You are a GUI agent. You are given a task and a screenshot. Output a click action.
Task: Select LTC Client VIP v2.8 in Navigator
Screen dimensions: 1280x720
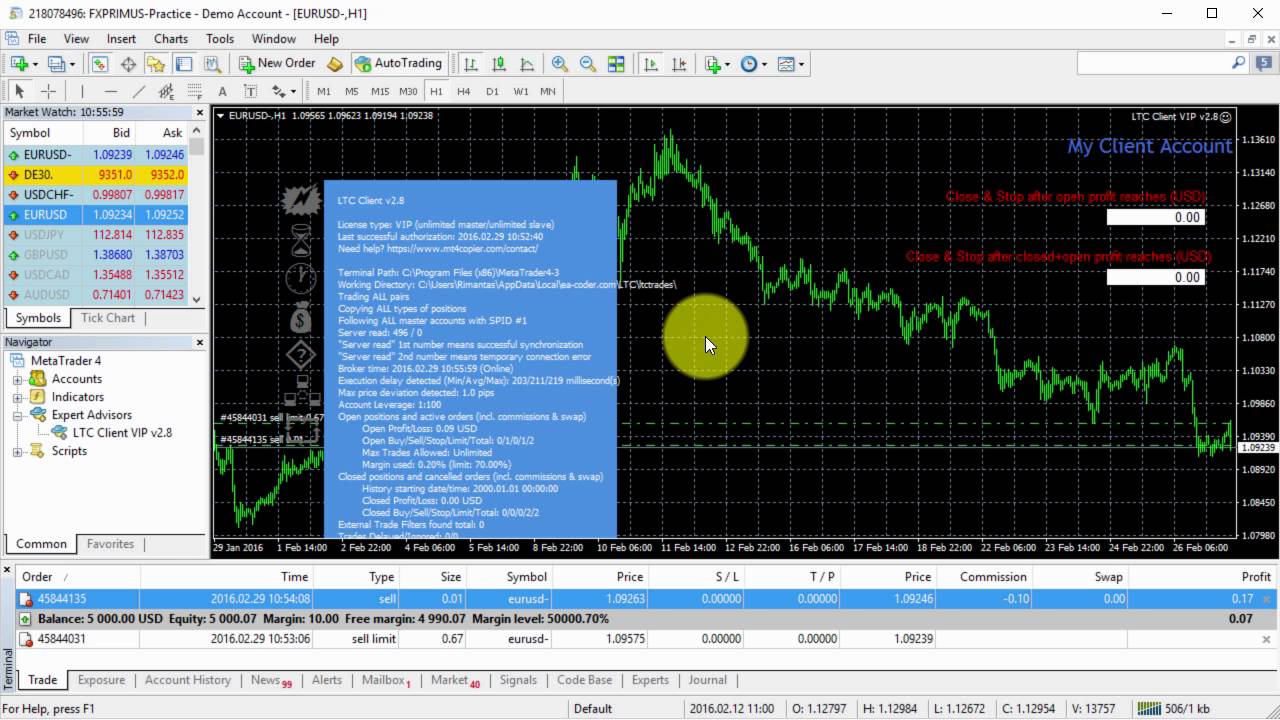pyautogui.click(x=122, y=433)
